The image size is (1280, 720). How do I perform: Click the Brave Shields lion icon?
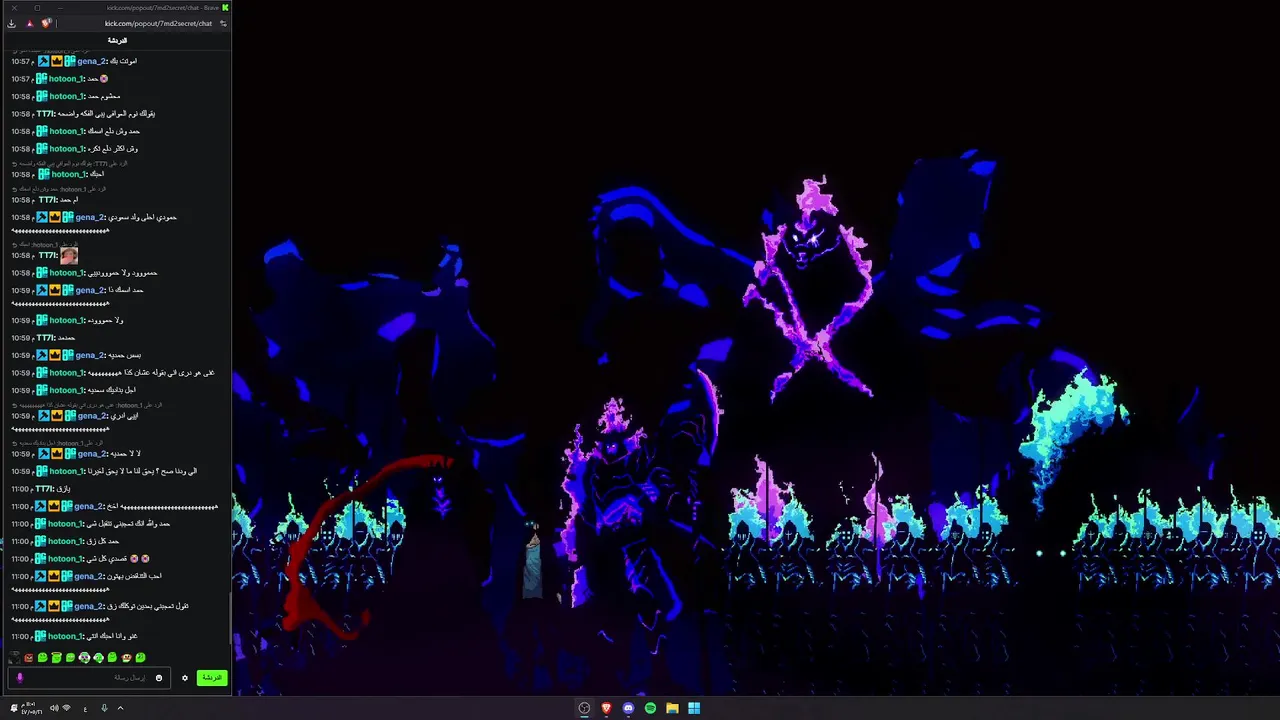pyautogui.click(x=46, y=23)
